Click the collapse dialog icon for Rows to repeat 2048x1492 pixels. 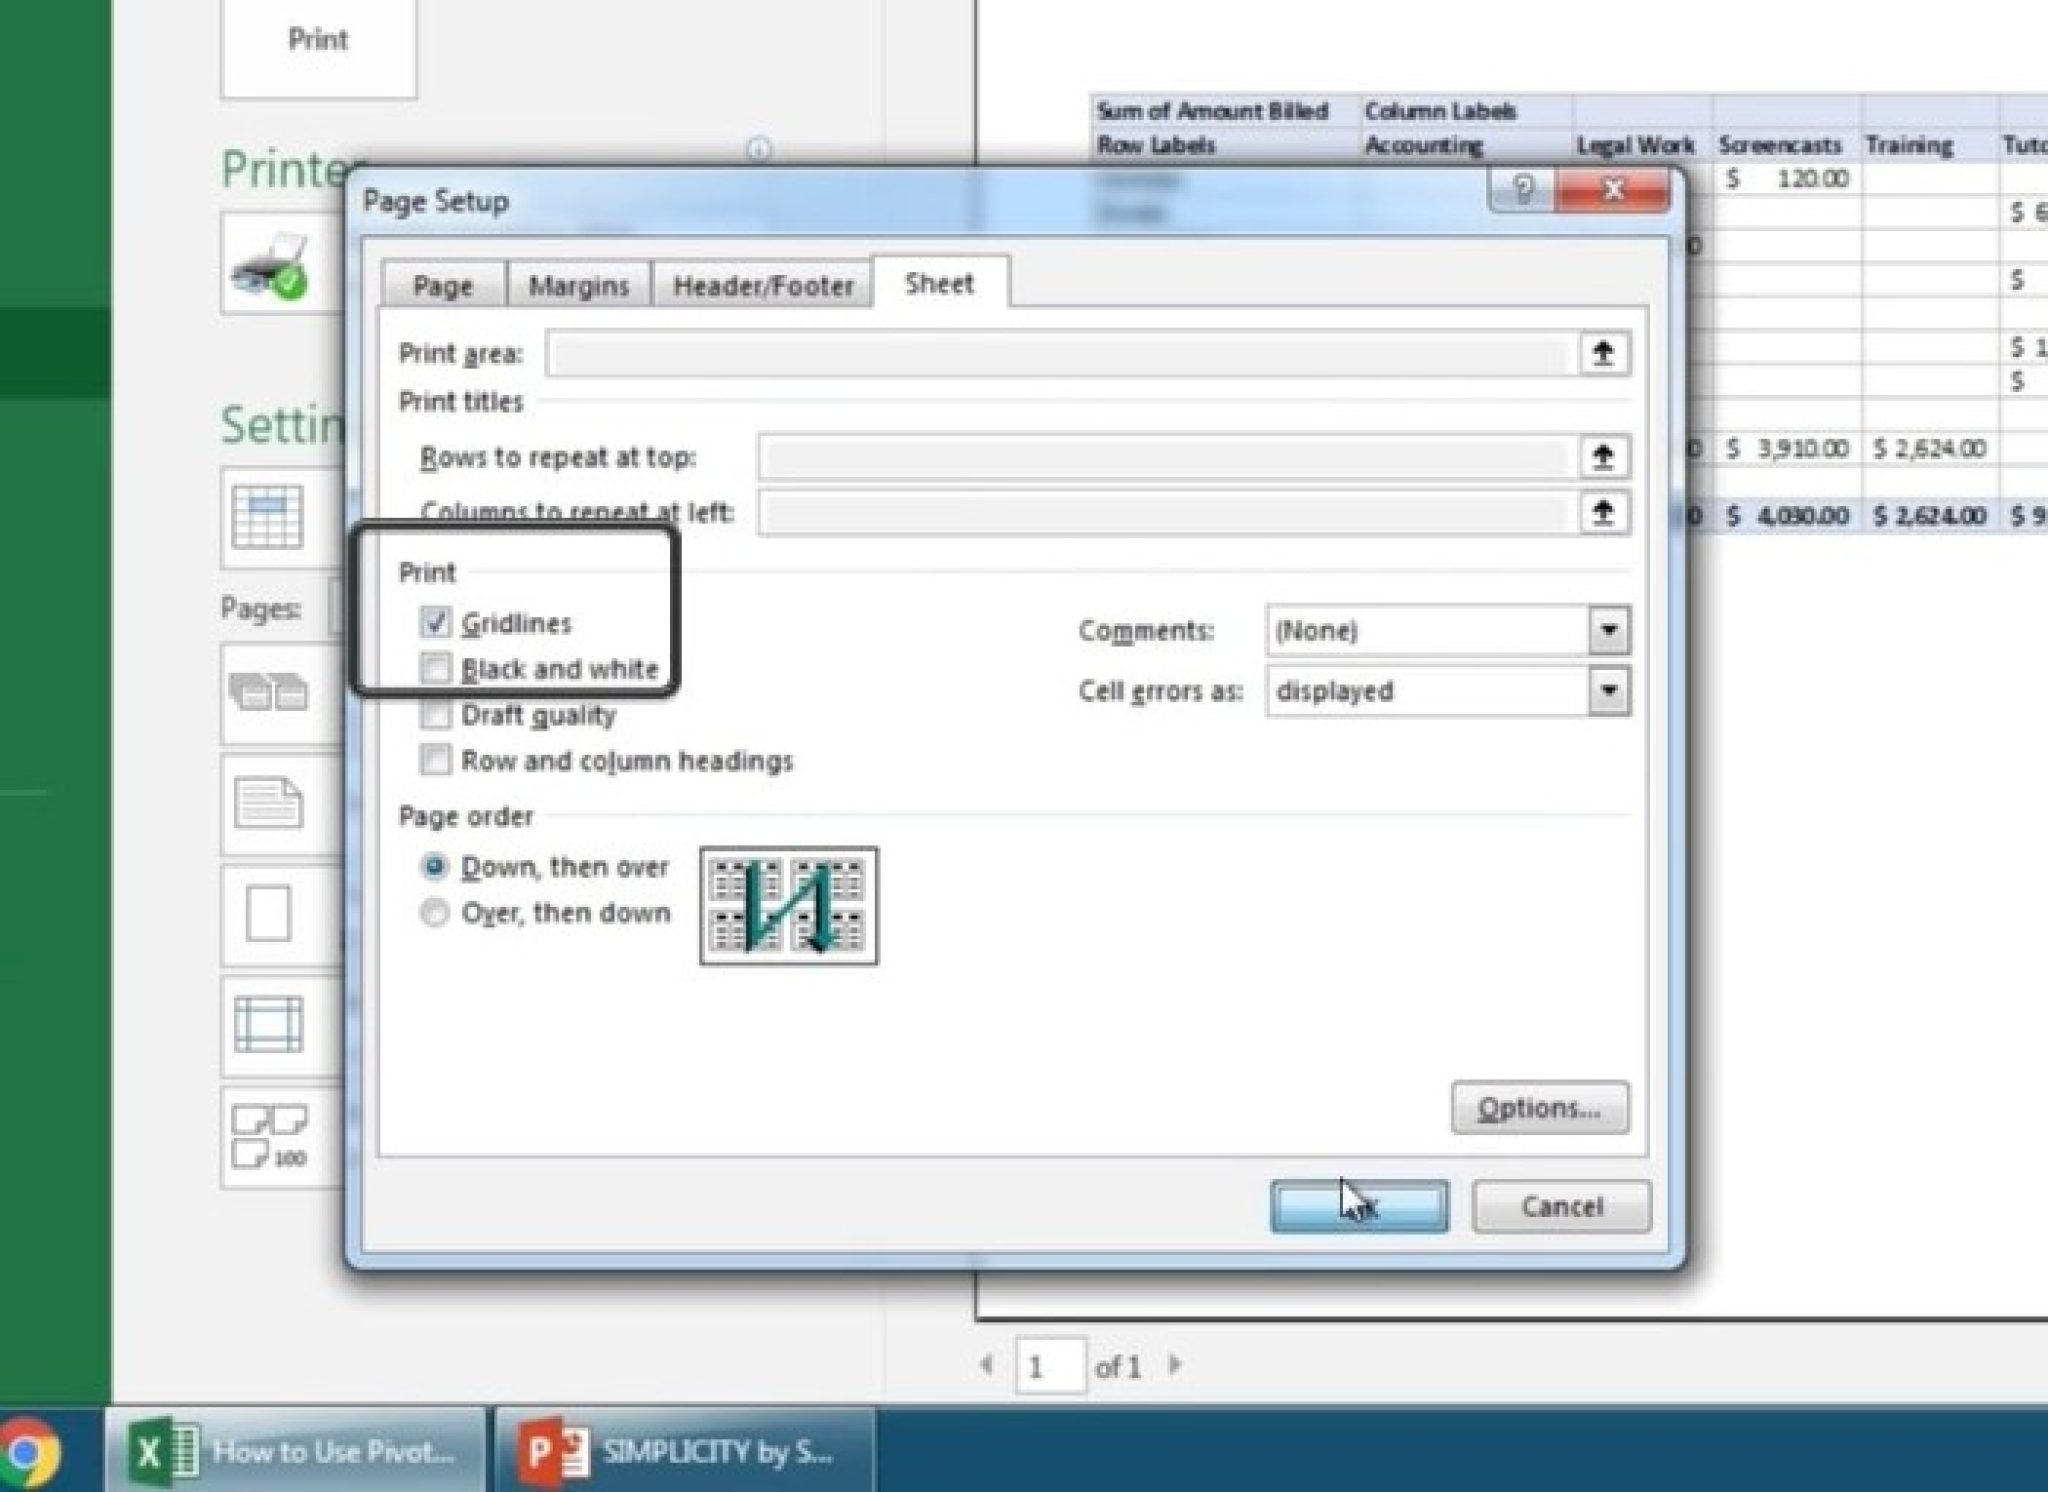(1602, 456)
